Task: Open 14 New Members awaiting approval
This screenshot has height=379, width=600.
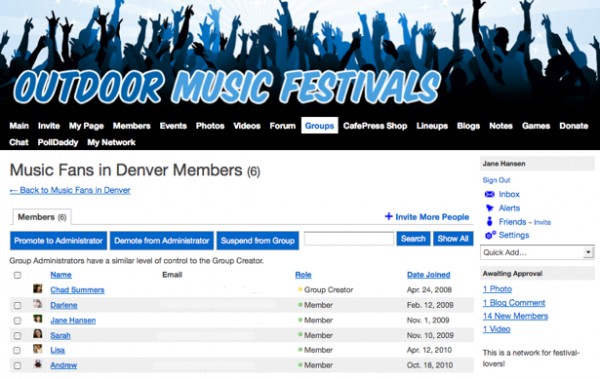Action: coord(515,316)
